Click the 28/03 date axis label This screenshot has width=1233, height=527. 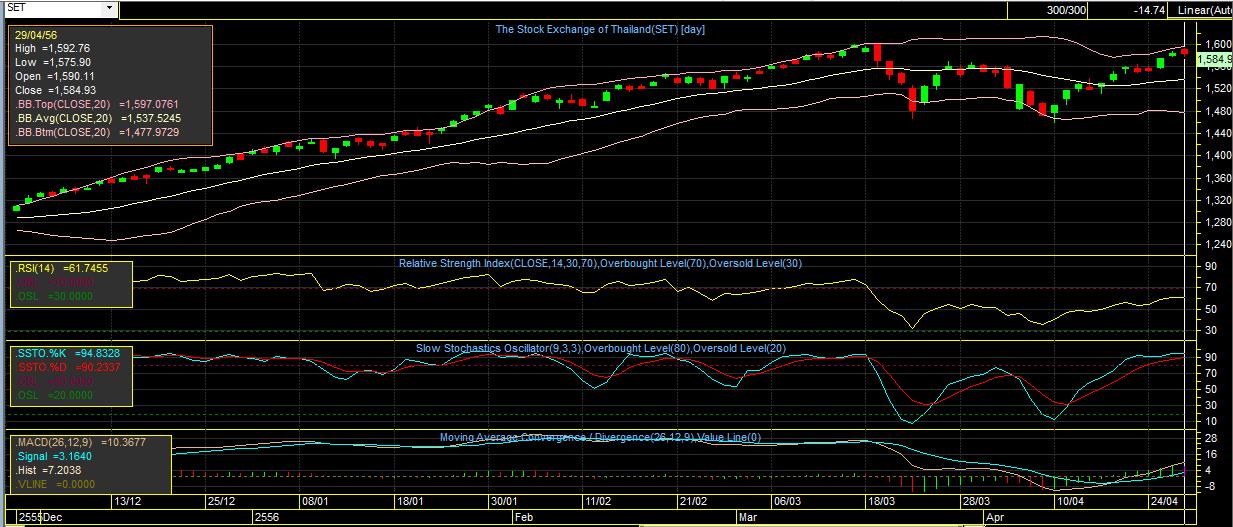(977, 502)
